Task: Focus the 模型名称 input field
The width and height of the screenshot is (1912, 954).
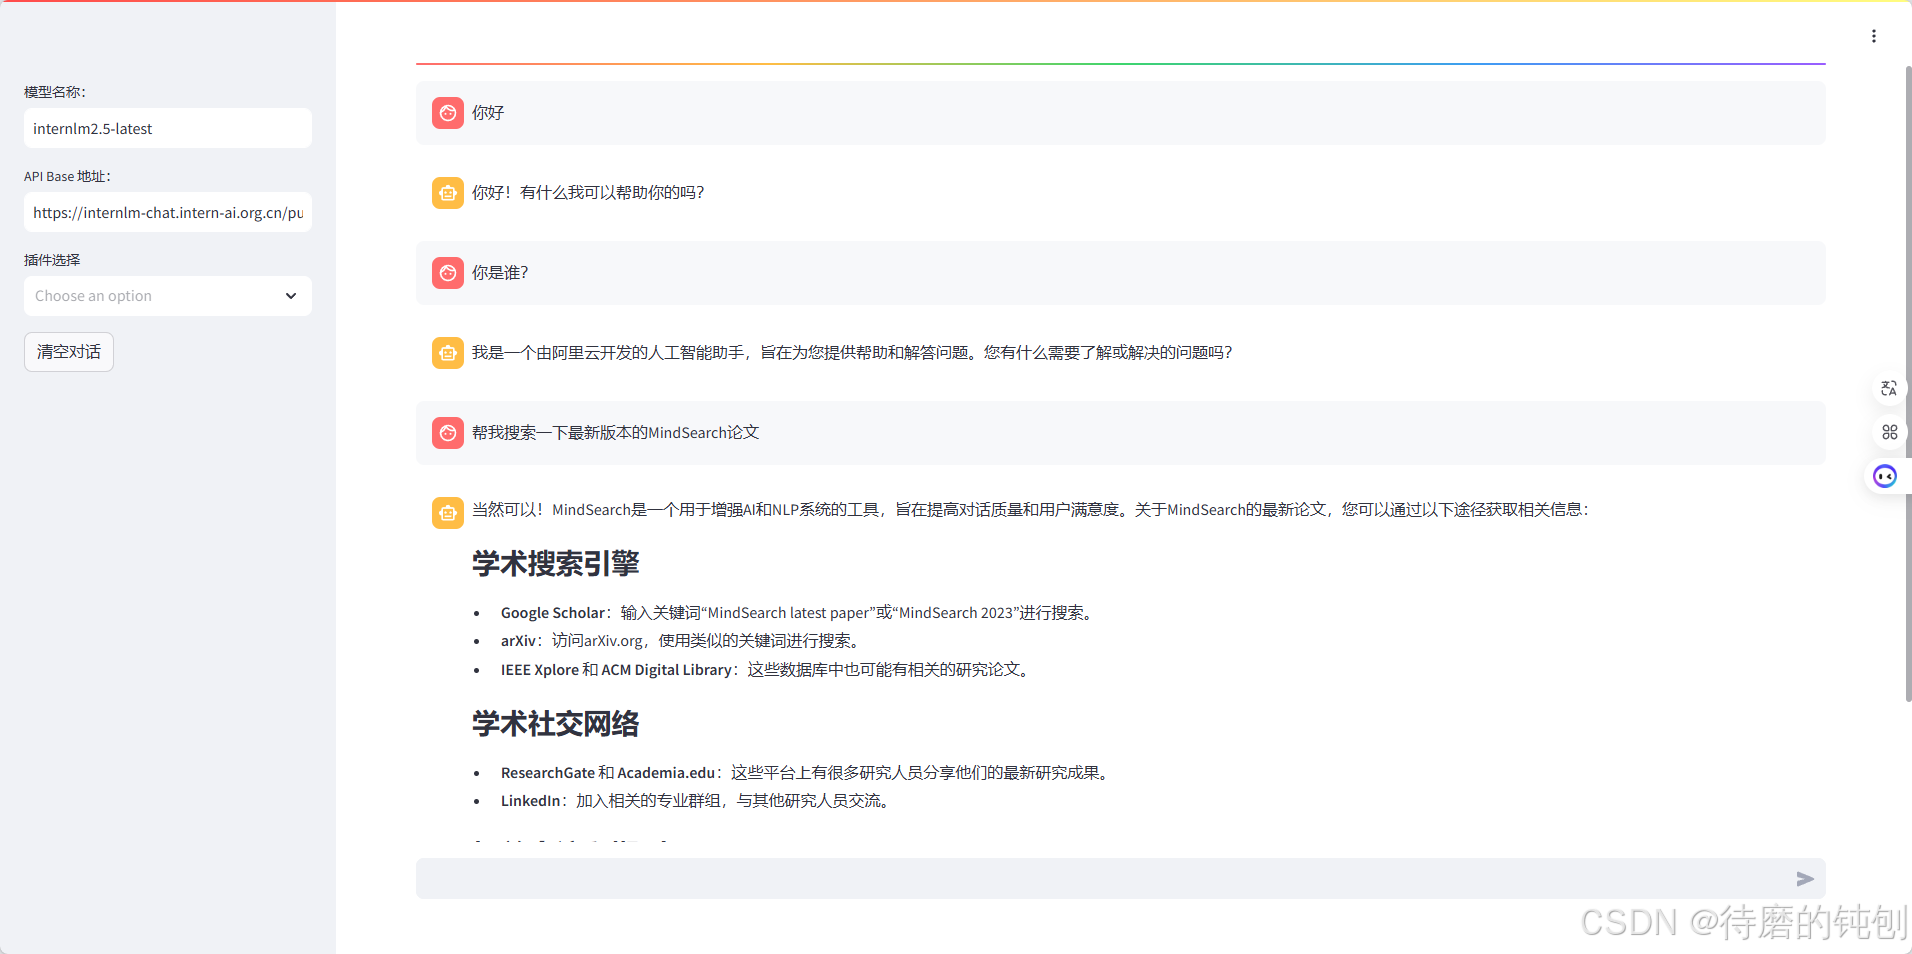Action: 168,128
